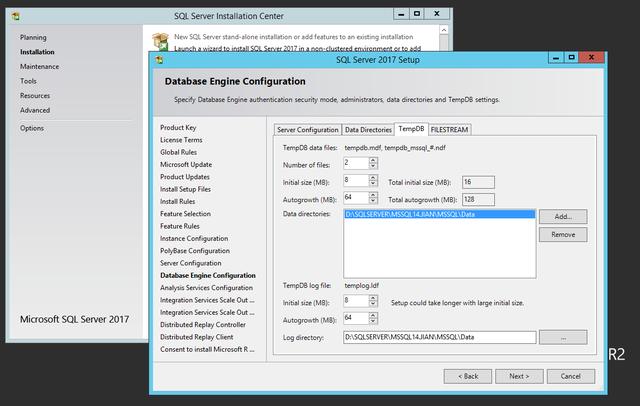Click the Log directory path field
The height and width of the screenshot is (406, 640).
point(440,337)
